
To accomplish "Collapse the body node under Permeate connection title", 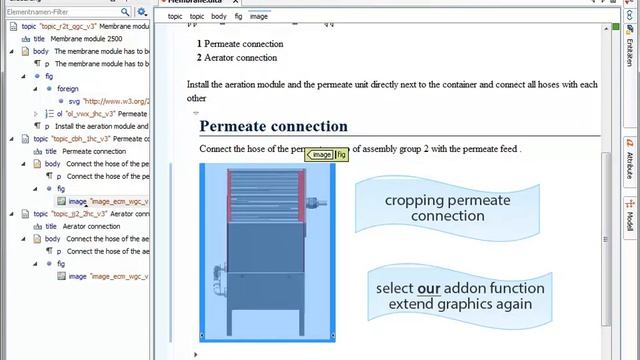I will click(x=23, y=164).
